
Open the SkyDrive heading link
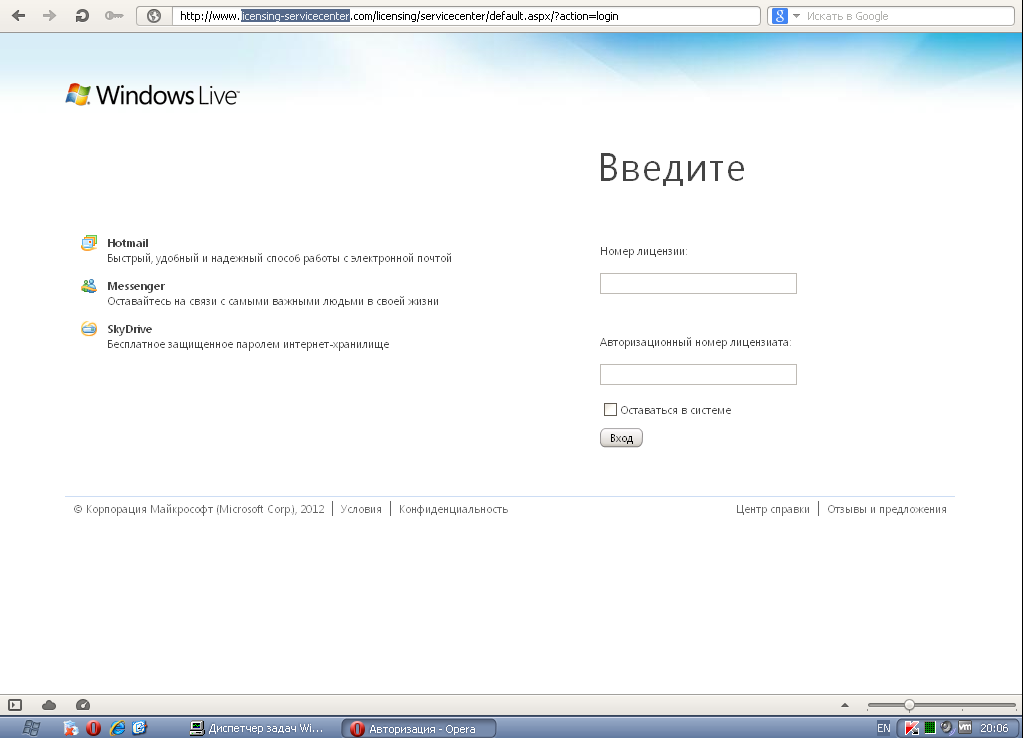coord(129,329)
